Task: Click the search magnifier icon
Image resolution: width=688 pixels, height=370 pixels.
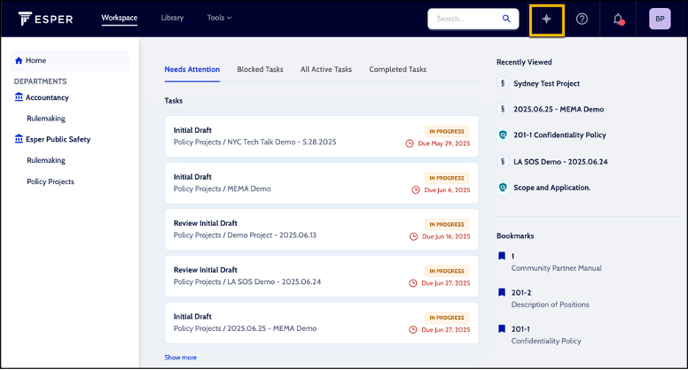Action: pos(506,18)
